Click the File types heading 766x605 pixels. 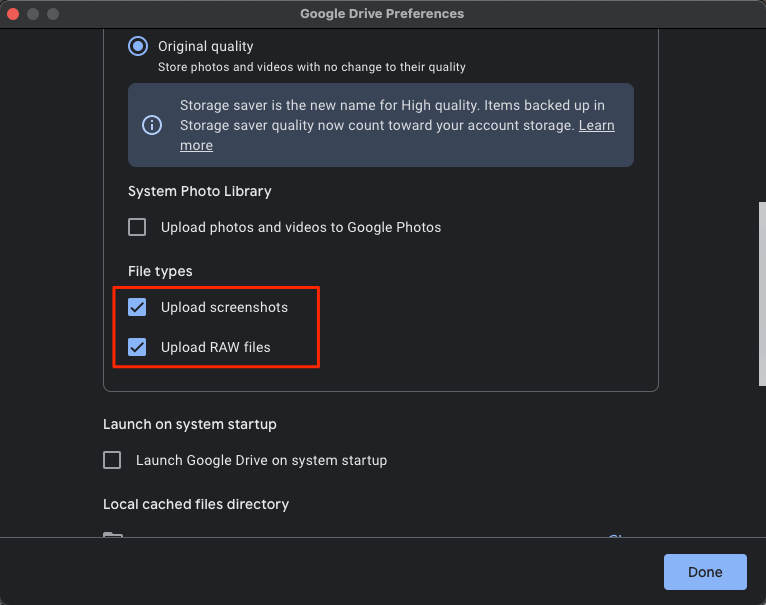tap(160, 271)
